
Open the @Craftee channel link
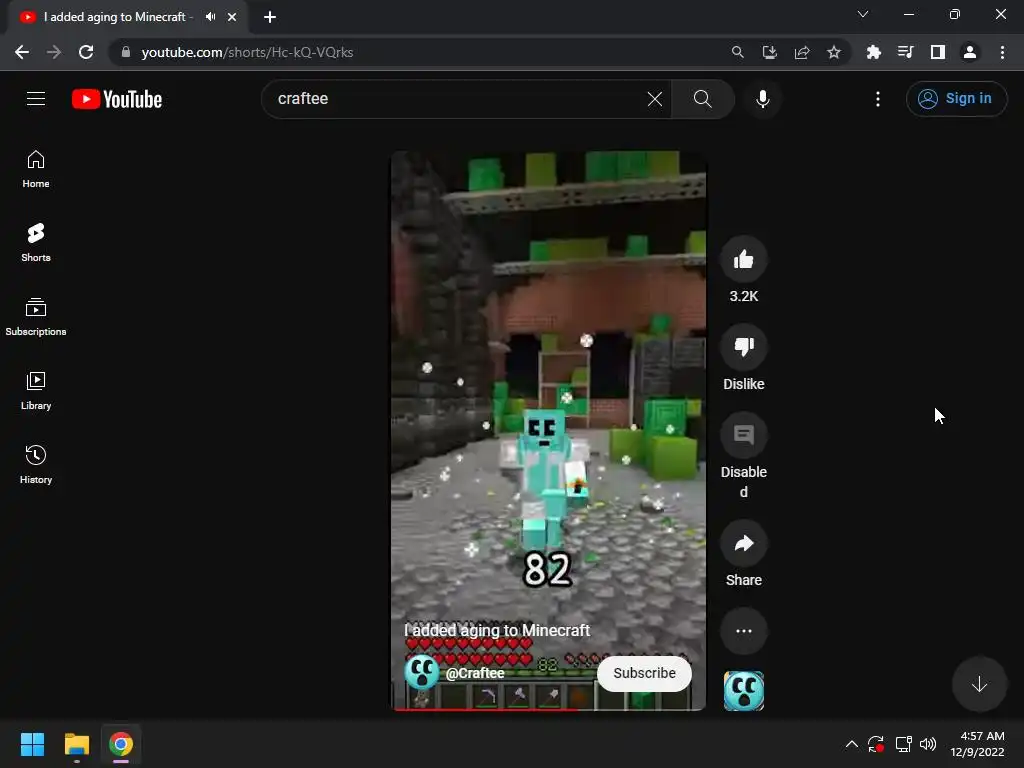pyautogui.click(x=475, y=673)
